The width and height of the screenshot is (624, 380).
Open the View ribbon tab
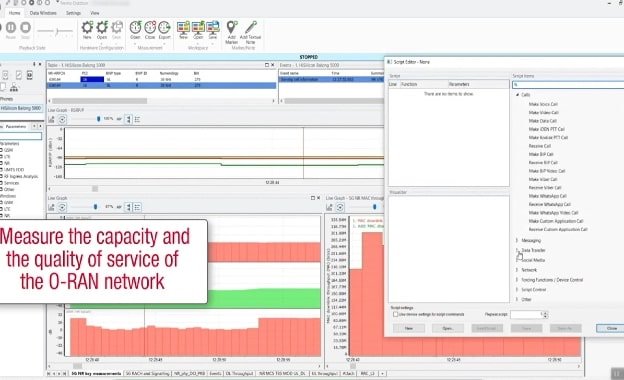[x=95, y=13]
